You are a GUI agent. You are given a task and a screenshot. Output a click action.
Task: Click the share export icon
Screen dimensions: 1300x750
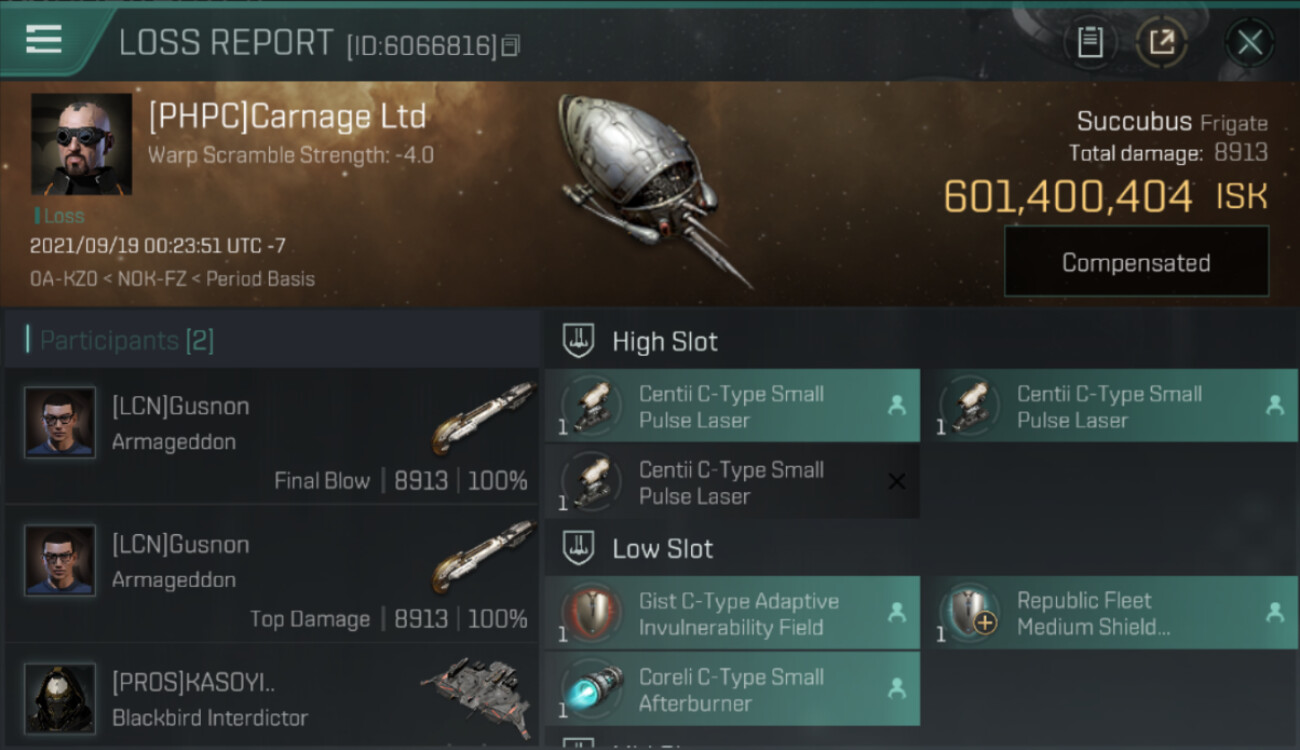pos(1162,42)
